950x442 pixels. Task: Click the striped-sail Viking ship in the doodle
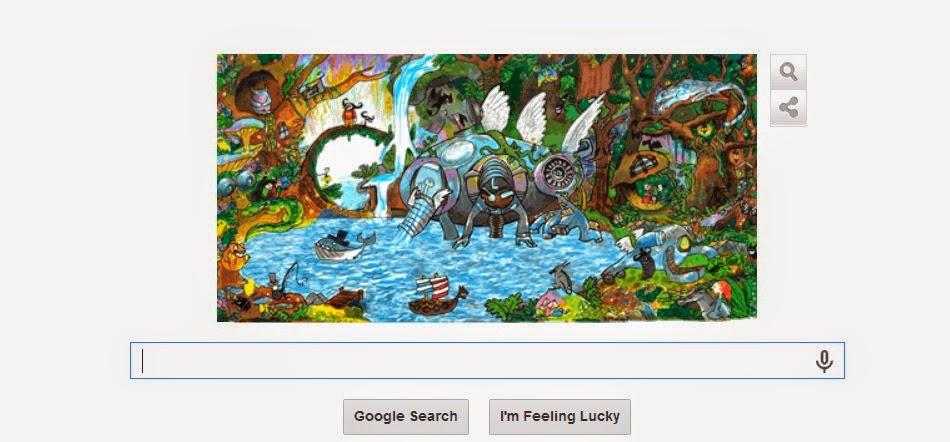[x=437, y=295]
